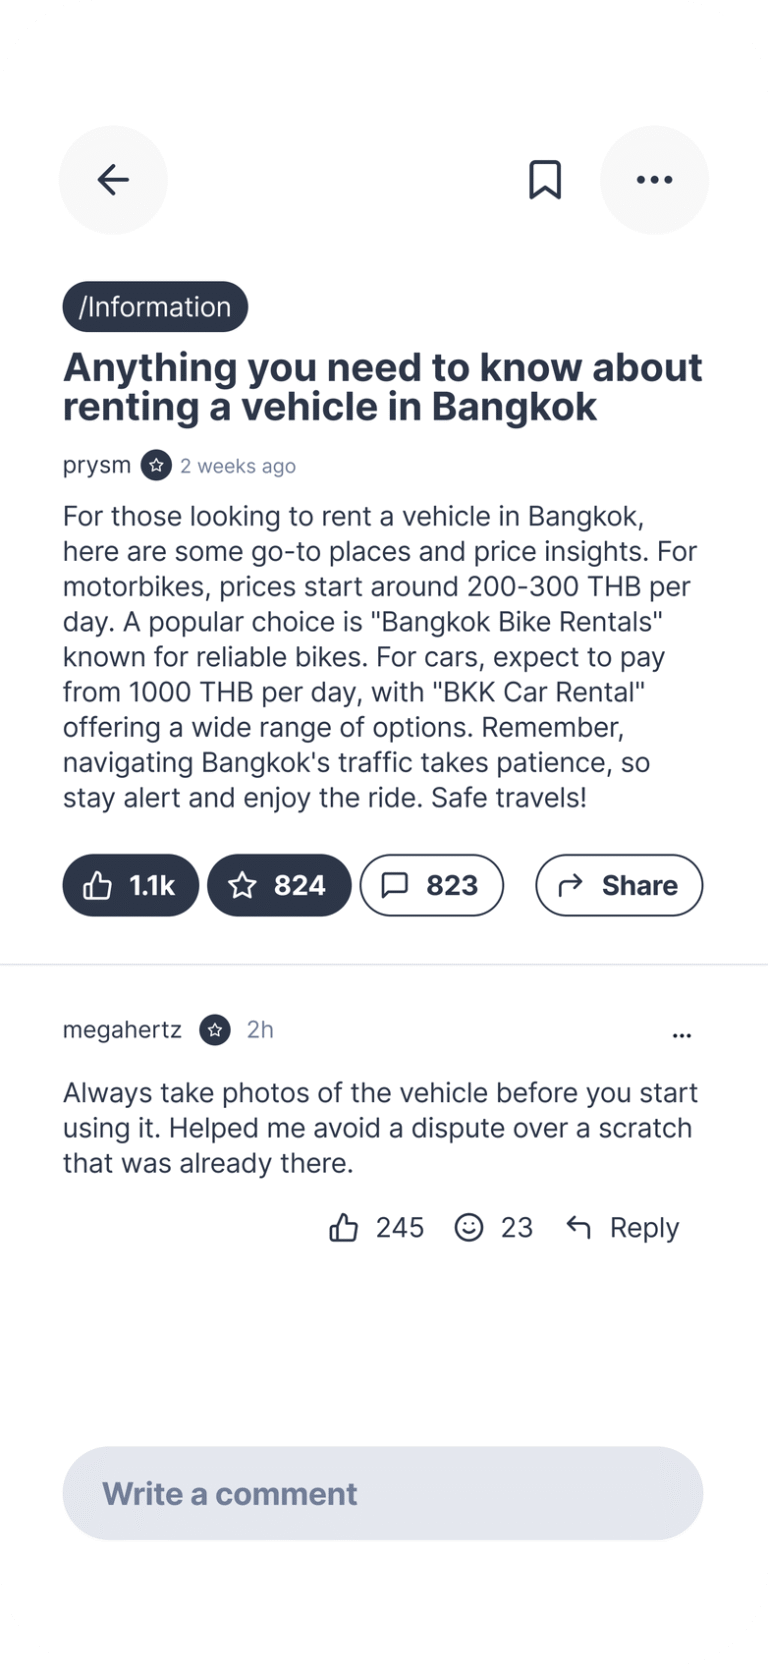Share this Bangkok rental post
Viewport: 768px width, 1665px height.
[619, 885]
